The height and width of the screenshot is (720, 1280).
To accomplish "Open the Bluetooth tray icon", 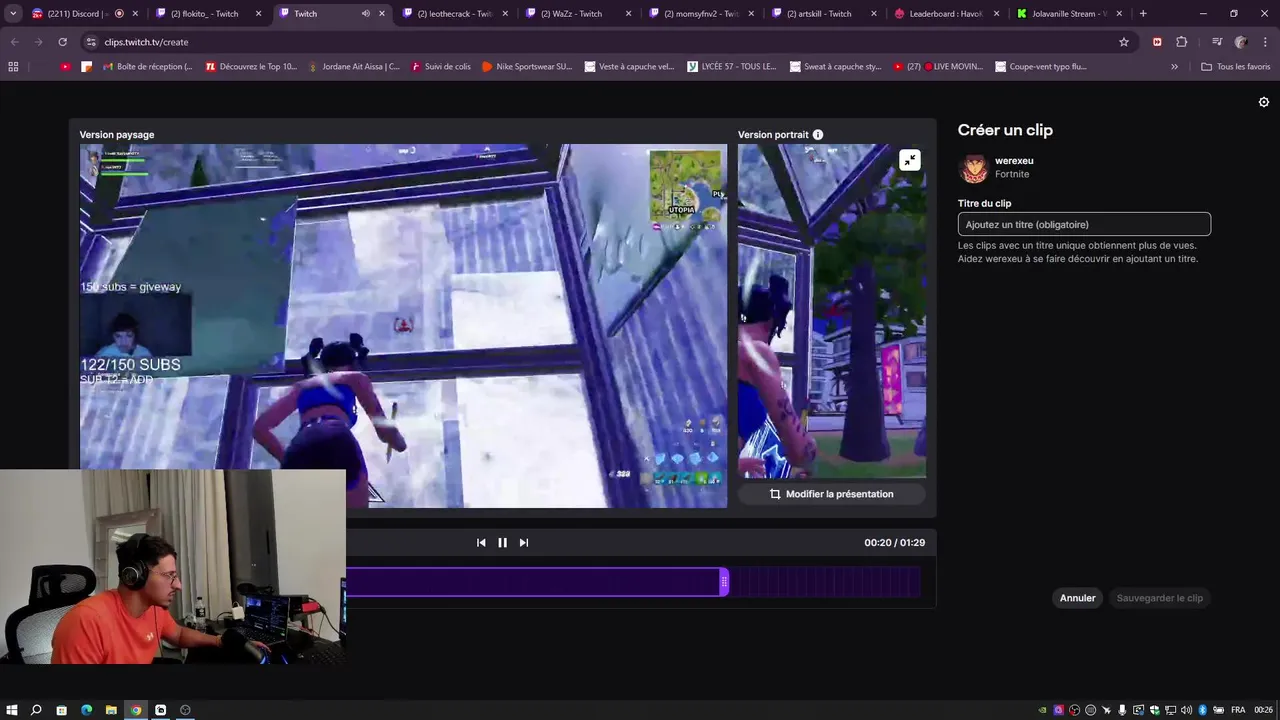I will pos(1202,710).
